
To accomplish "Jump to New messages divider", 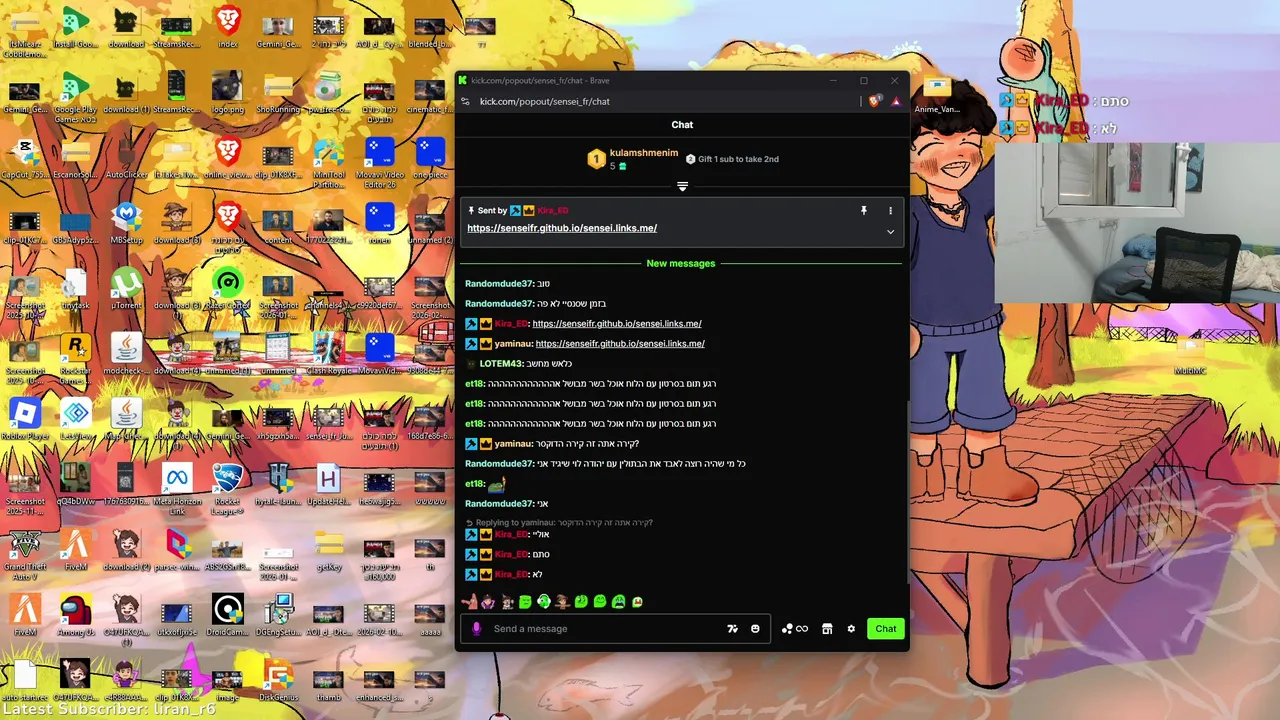I will click(x=681, y=263).
